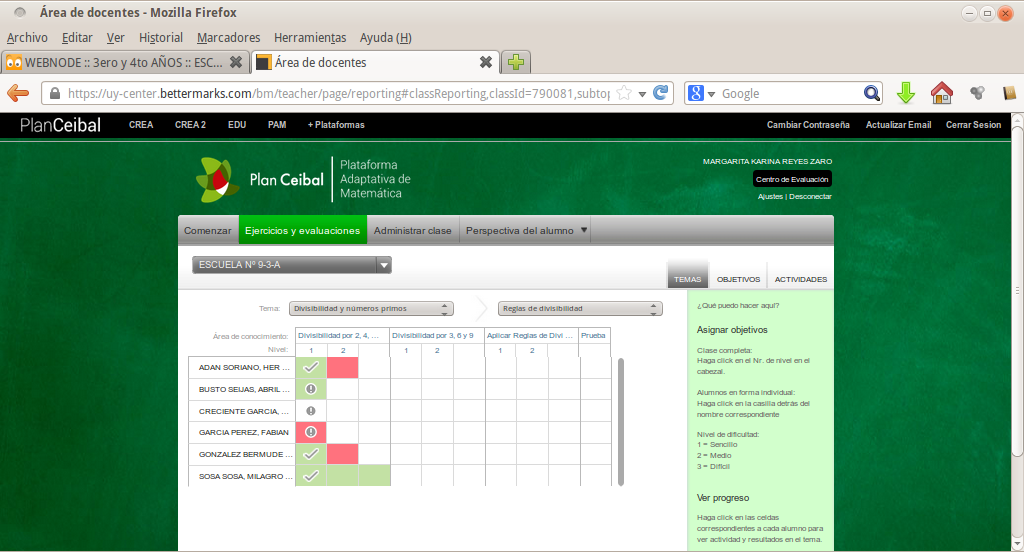Click the magnifier icon in Google search box
The height and width of the screenshot is (552, 1024).
coord(872,93)
